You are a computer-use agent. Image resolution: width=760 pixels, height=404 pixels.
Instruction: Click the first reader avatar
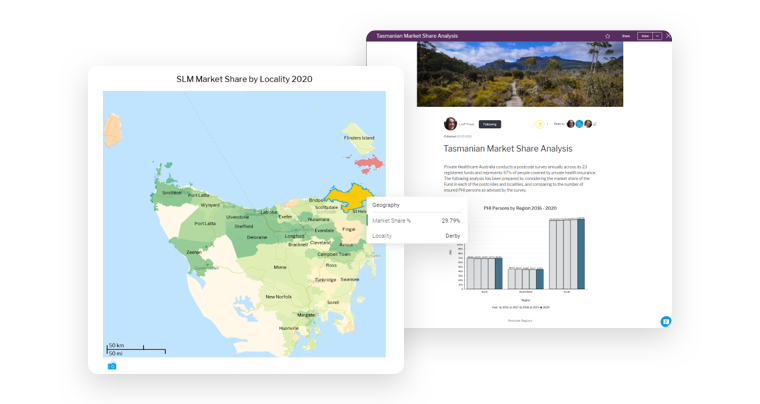click(x=571, y=124)
